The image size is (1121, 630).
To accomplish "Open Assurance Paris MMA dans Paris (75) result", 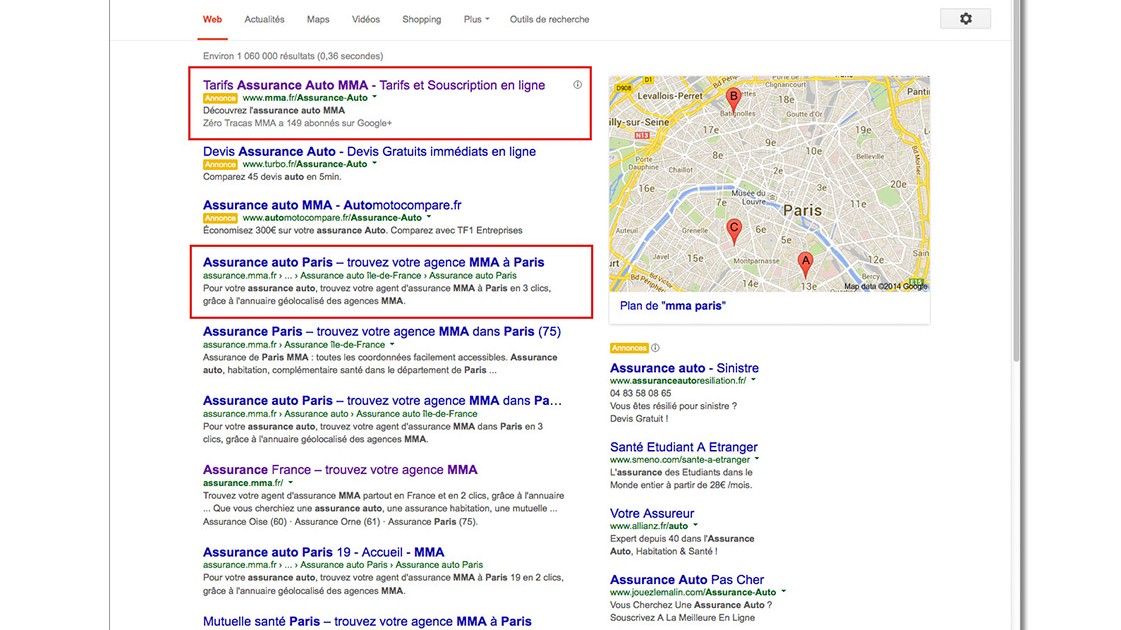I will [x=382, y=332].
